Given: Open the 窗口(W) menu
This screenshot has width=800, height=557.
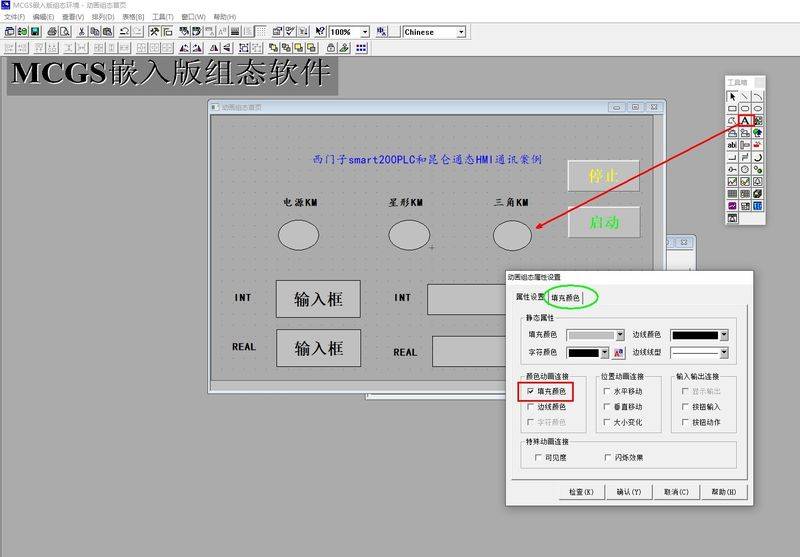Looking at the screenshot, I should [193, 17].
